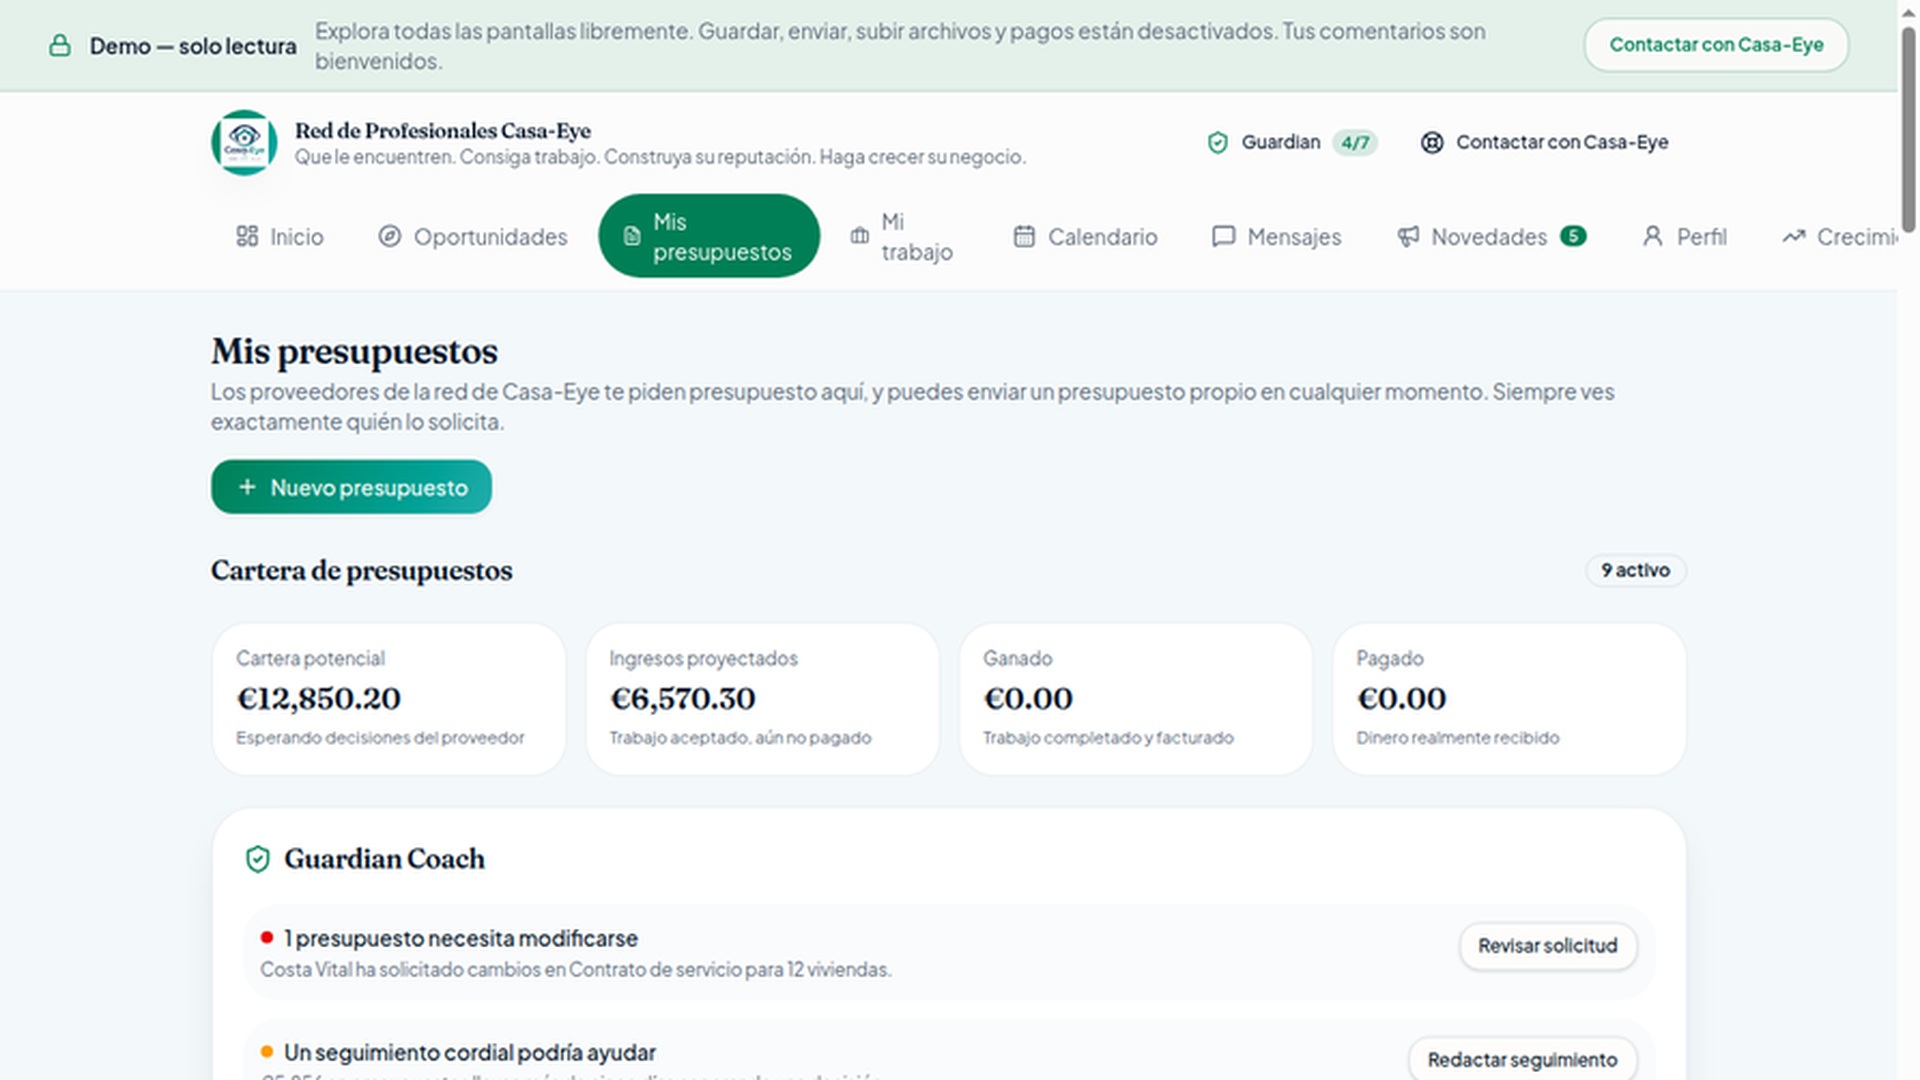
Task: Click the vertical page scrollbar thumb
Action: [x=1908, y=130]
